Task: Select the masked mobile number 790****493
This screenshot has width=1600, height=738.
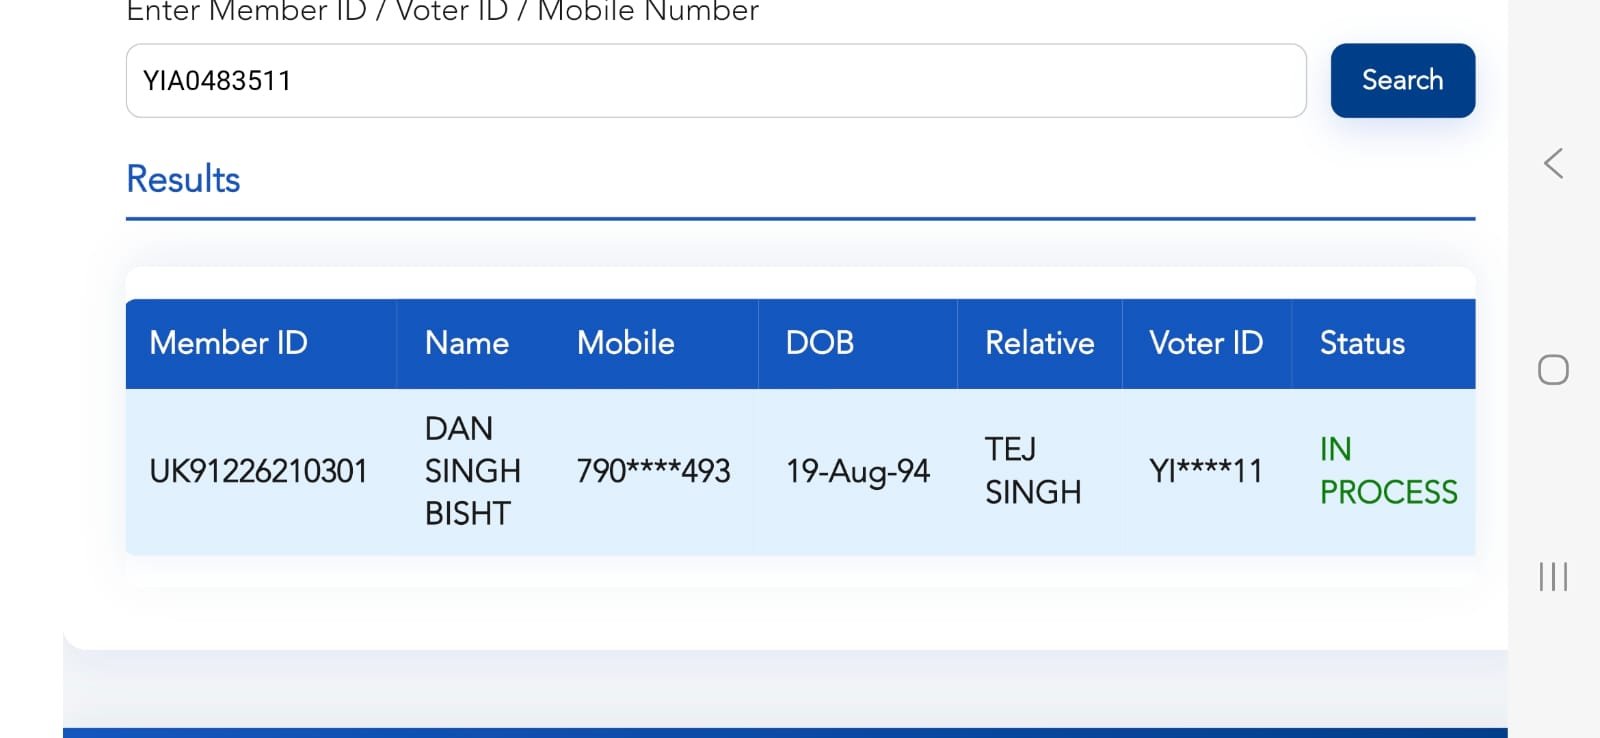Action: 653,471
